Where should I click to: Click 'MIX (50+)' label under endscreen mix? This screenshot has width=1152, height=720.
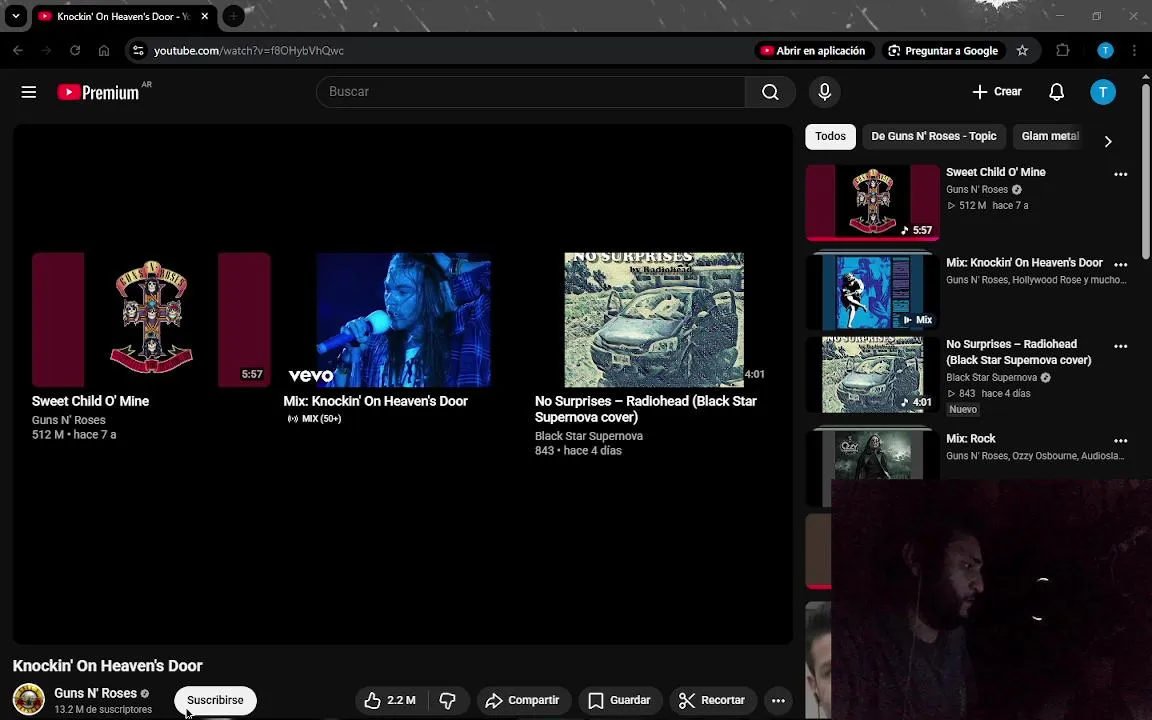[x=314, y=419]
